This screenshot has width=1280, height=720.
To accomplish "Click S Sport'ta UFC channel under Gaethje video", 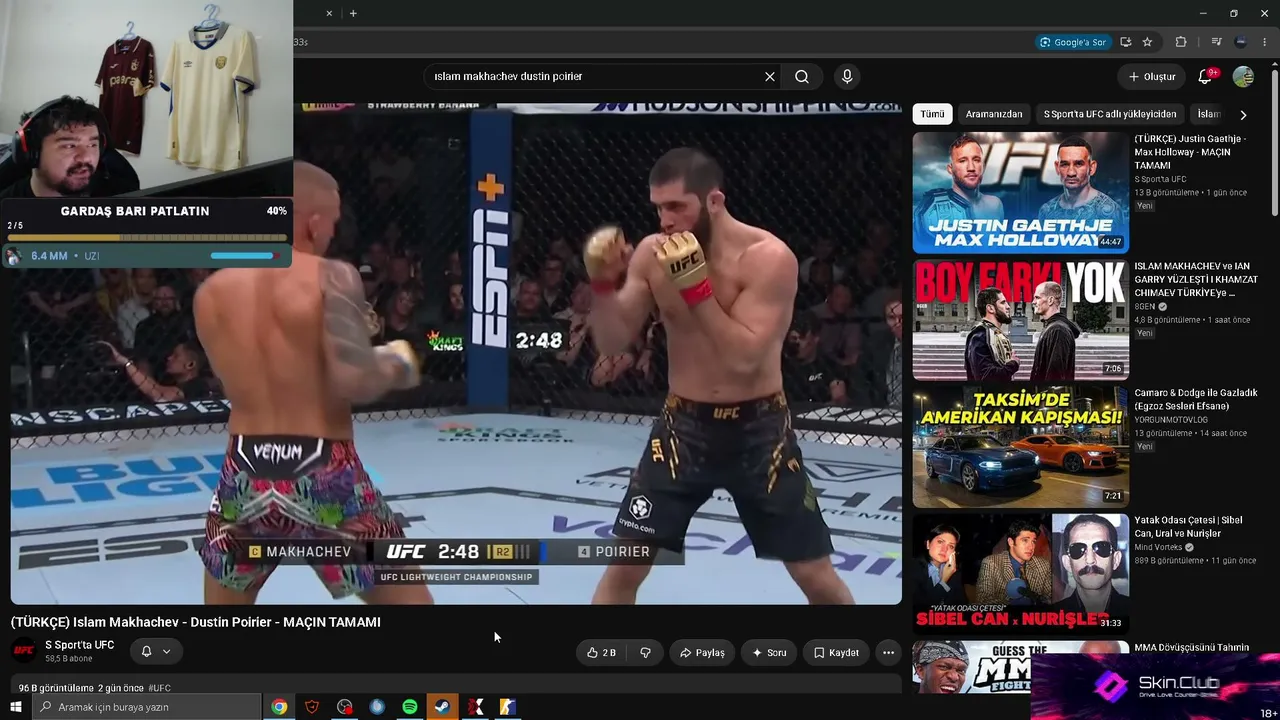I will coord(1160,180).
